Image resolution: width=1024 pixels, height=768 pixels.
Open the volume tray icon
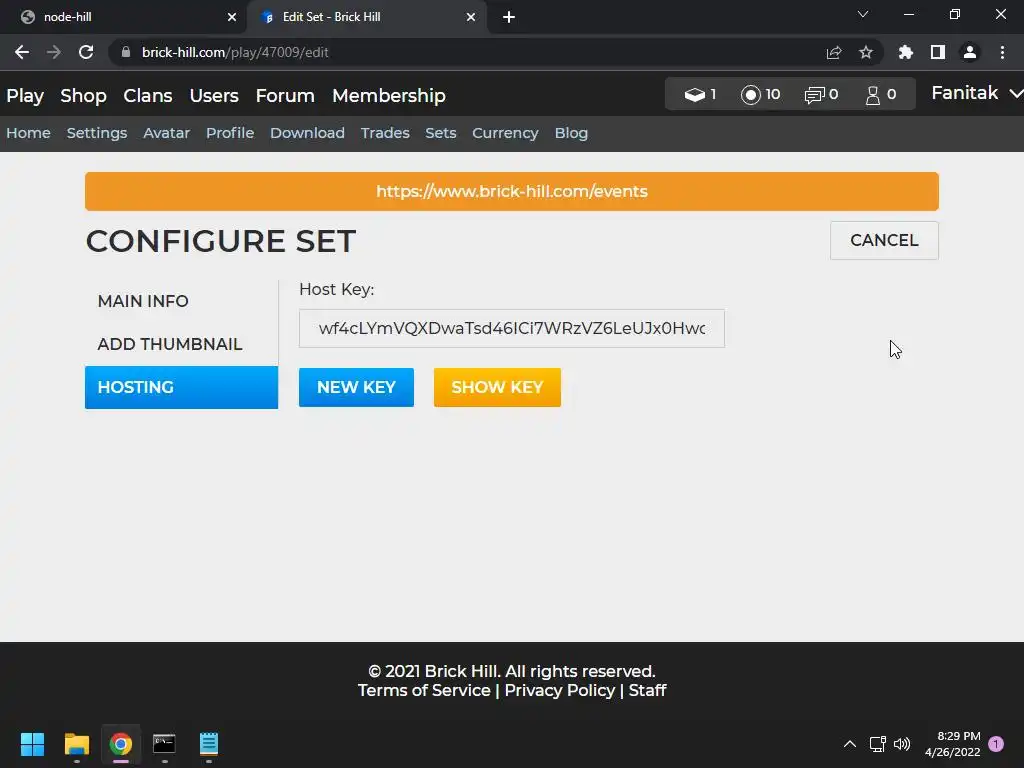tap(902, 744)
